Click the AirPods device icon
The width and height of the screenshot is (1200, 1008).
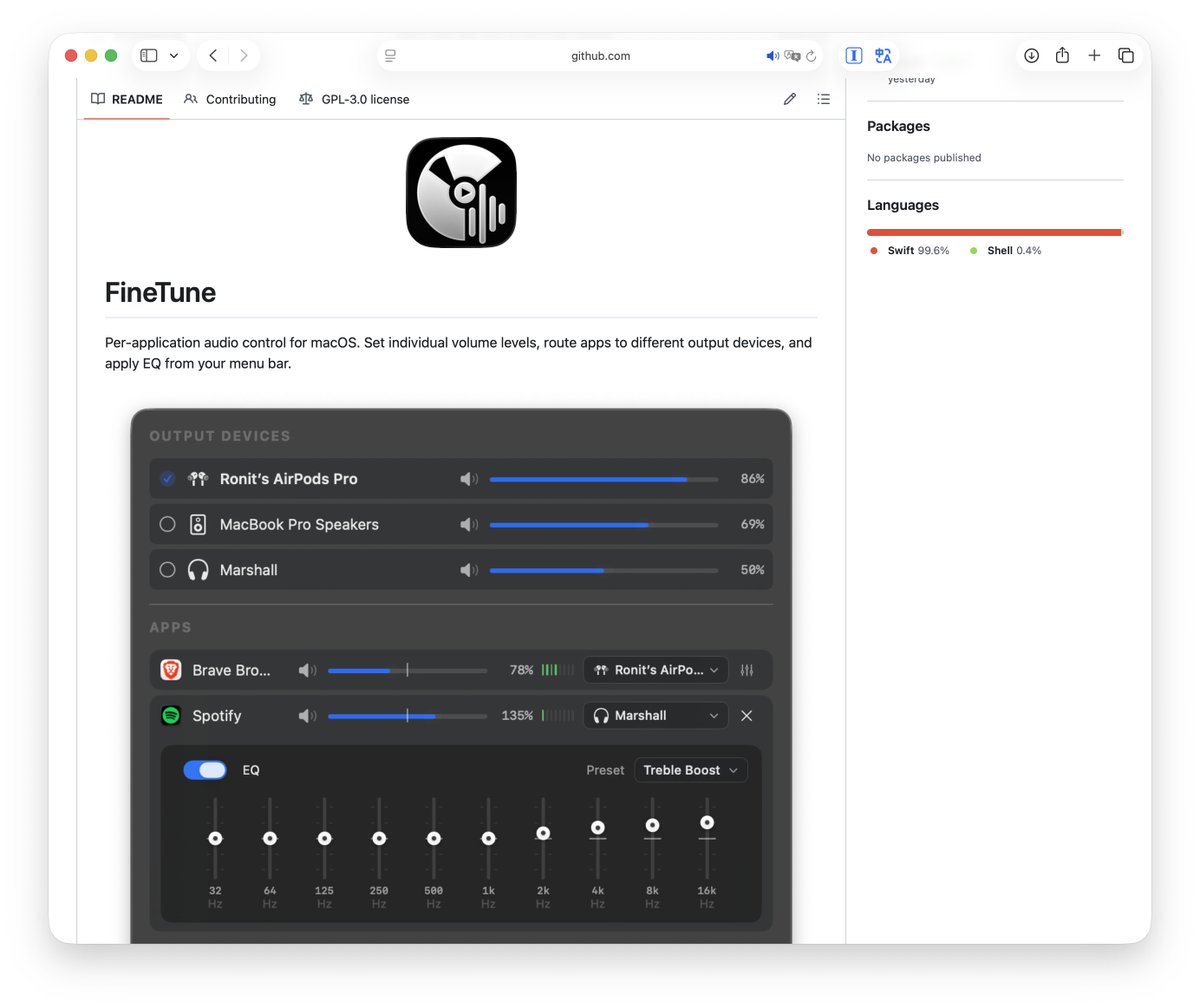[198, 479]
